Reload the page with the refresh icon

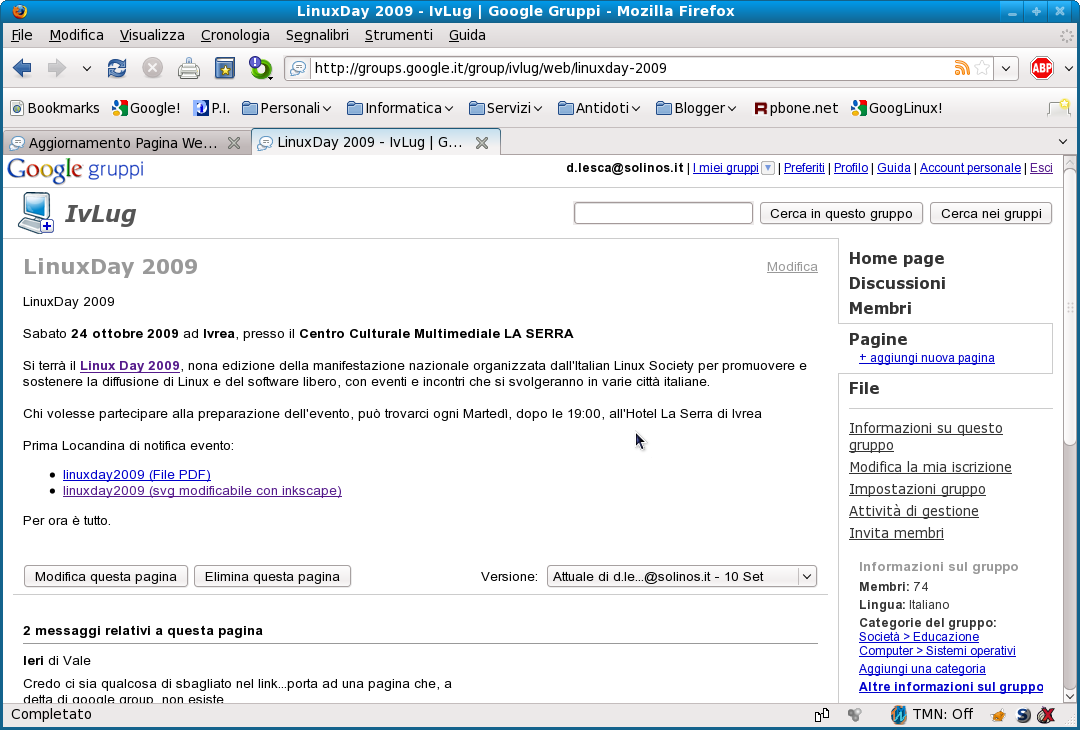point(117,68)
